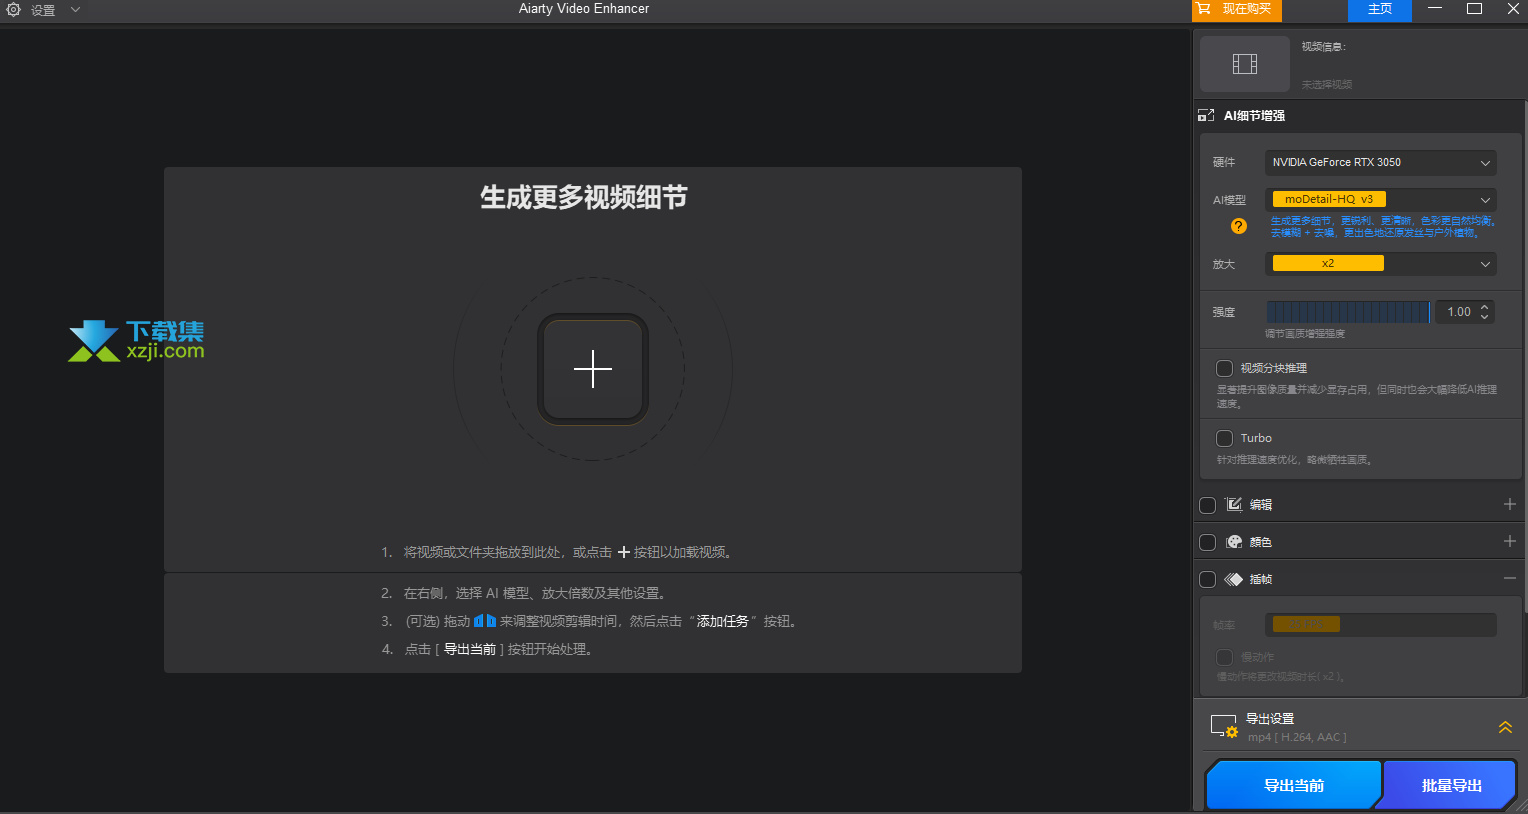This screenshot has height=814, width=1528.
Task: Click the plus button to add a video
Action: [x=592, y=369]
